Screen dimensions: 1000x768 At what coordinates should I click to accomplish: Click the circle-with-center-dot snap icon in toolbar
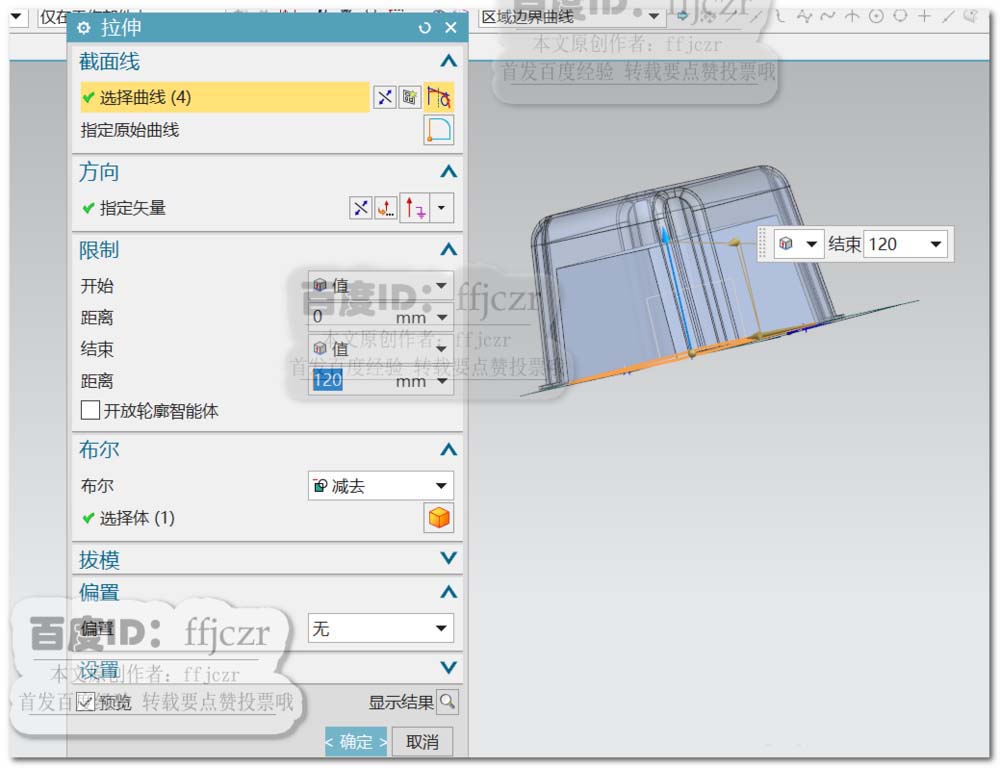[x=876, y=16]
